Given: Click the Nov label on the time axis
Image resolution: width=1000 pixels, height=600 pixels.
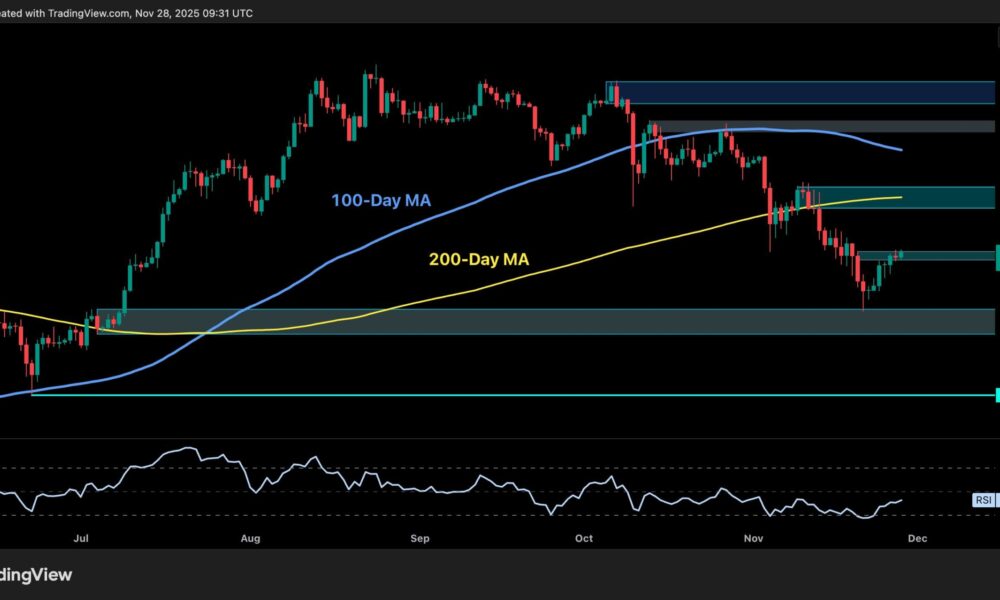Looking at the screenshot, I should (x=751, y=538).
